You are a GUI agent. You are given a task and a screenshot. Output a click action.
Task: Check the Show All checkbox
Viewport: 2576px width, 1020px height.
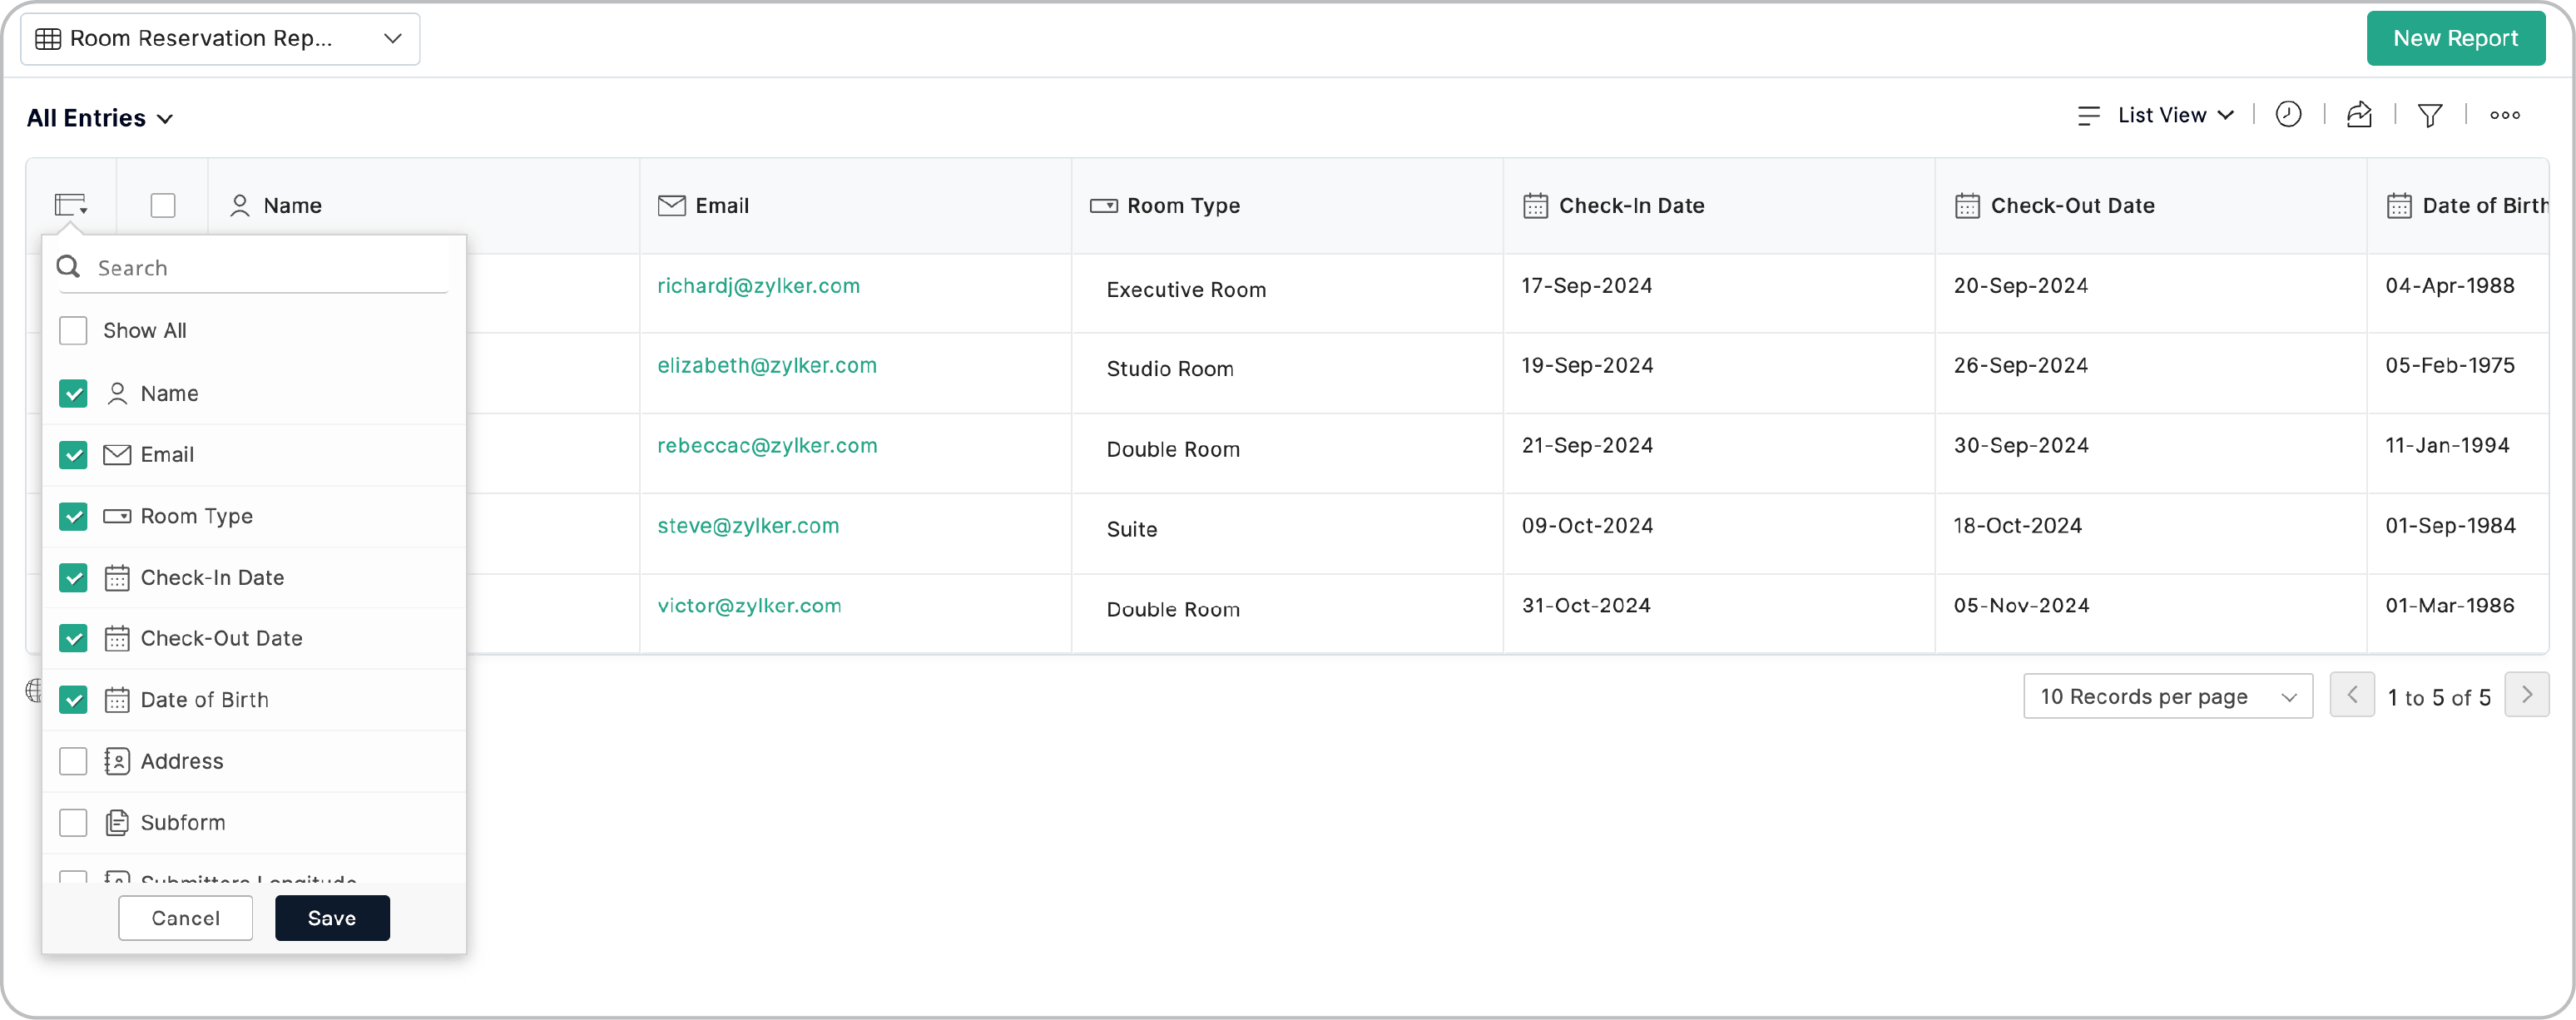[73, 331]
